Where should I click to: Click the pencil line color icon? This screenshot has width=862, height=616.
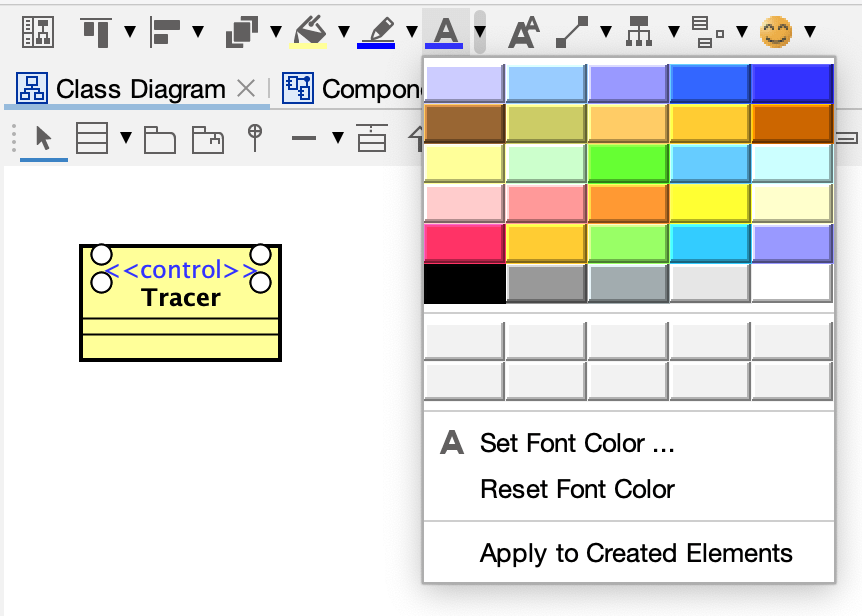tap(376, 32)
